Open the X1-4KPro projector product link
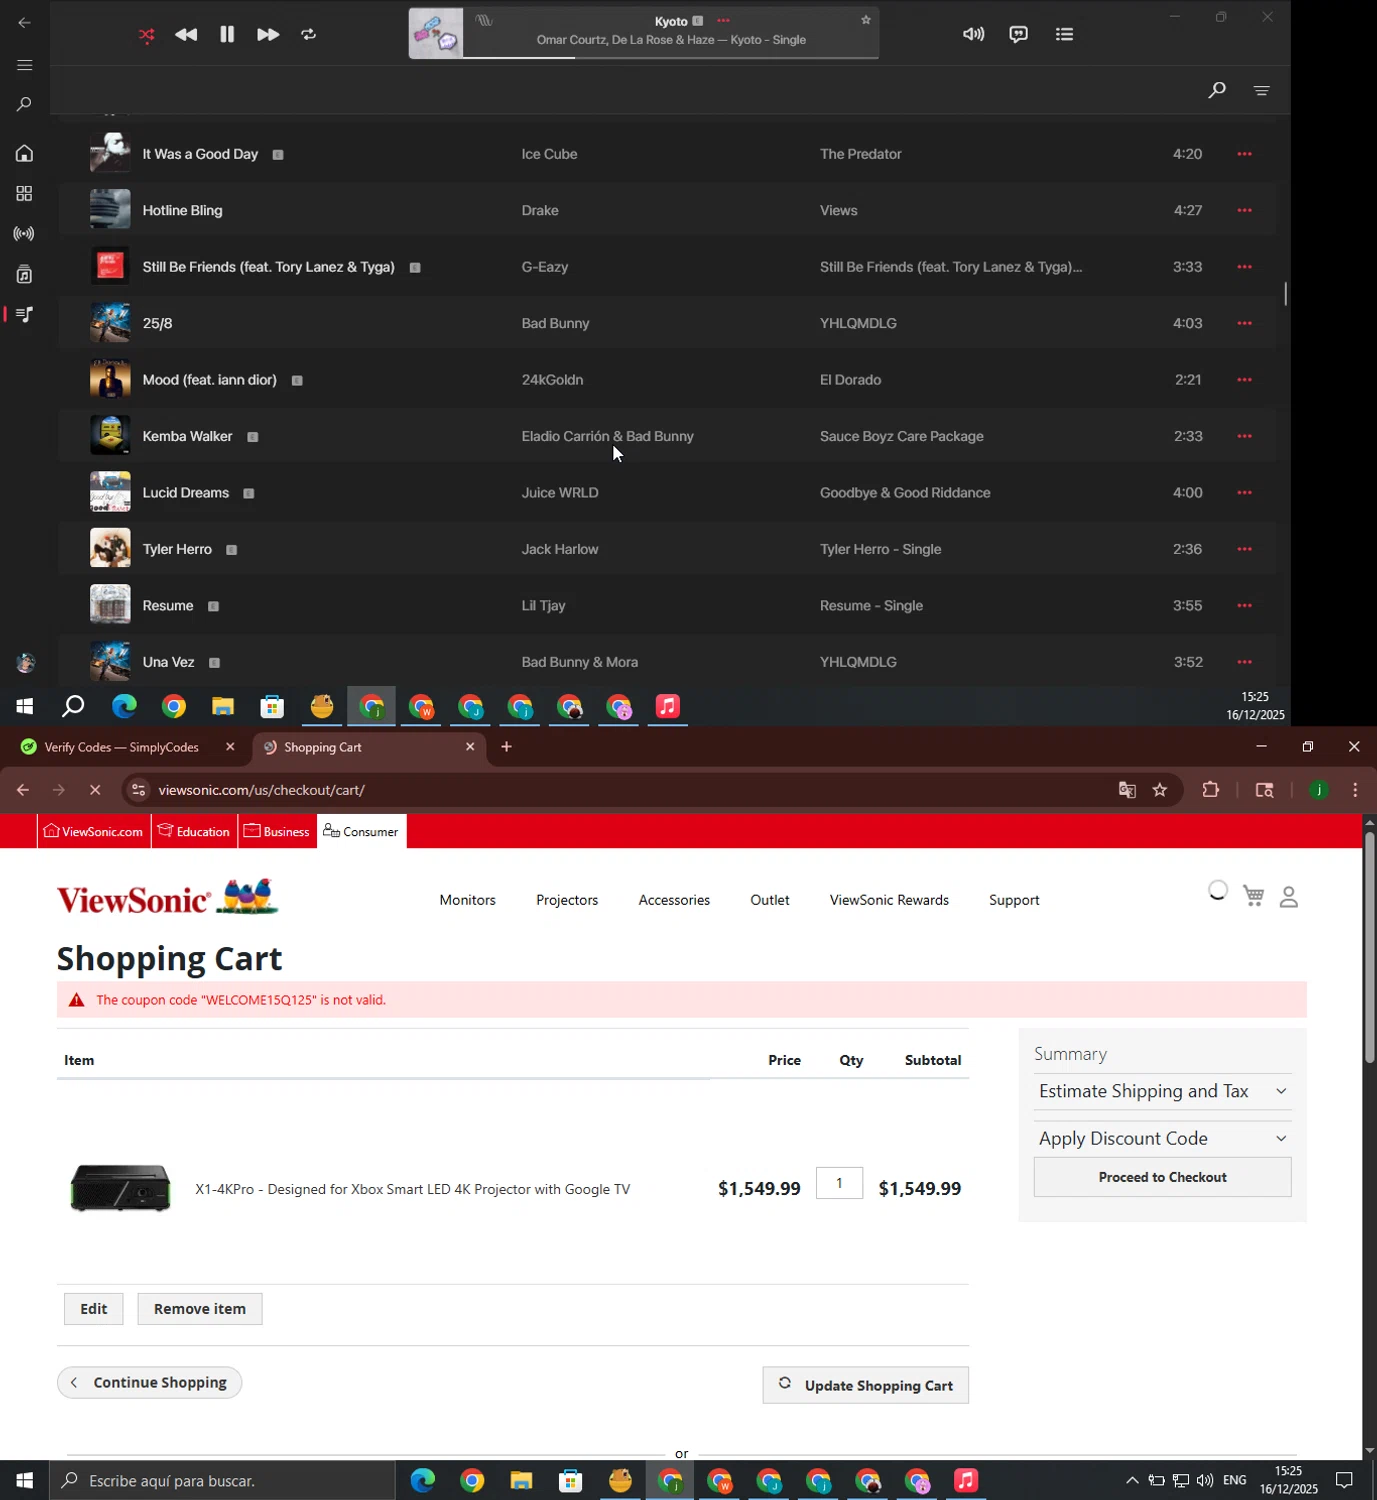Image resolution: width=1377 pixels, height=1500 pixels. click(x=412, y=1189)
